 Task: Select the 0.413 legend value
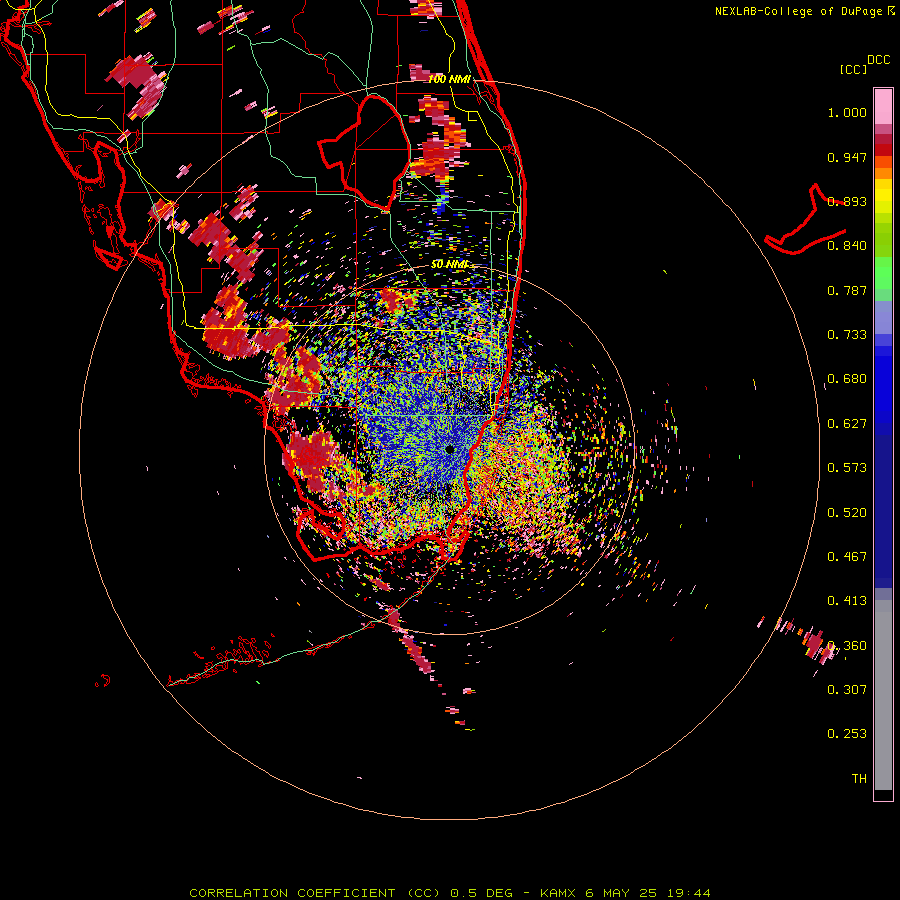click(x=847, y=601)
